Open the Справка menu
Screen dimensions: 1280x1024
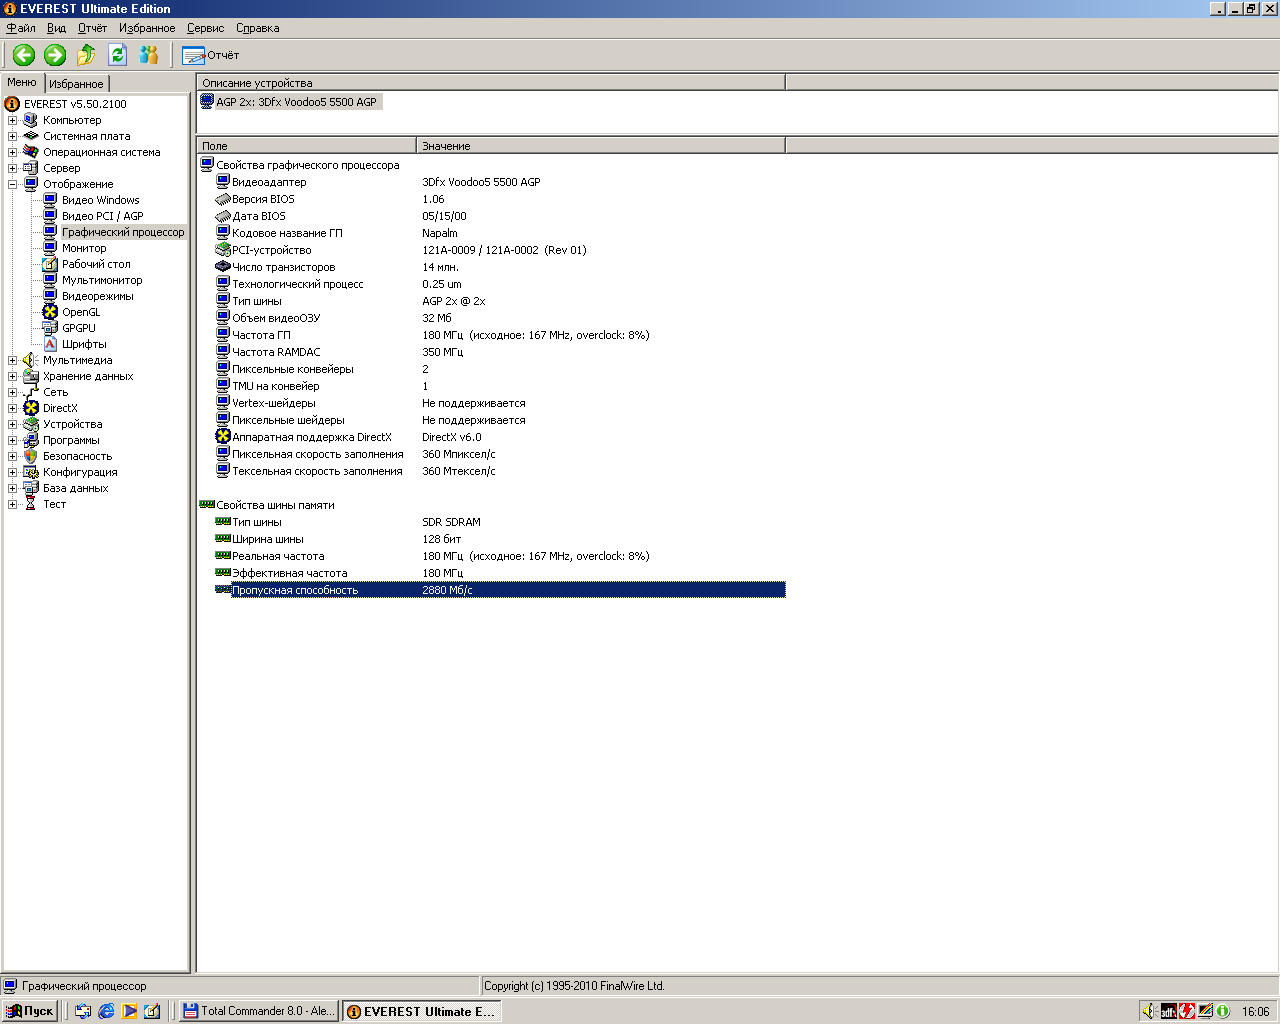point(258,28)
